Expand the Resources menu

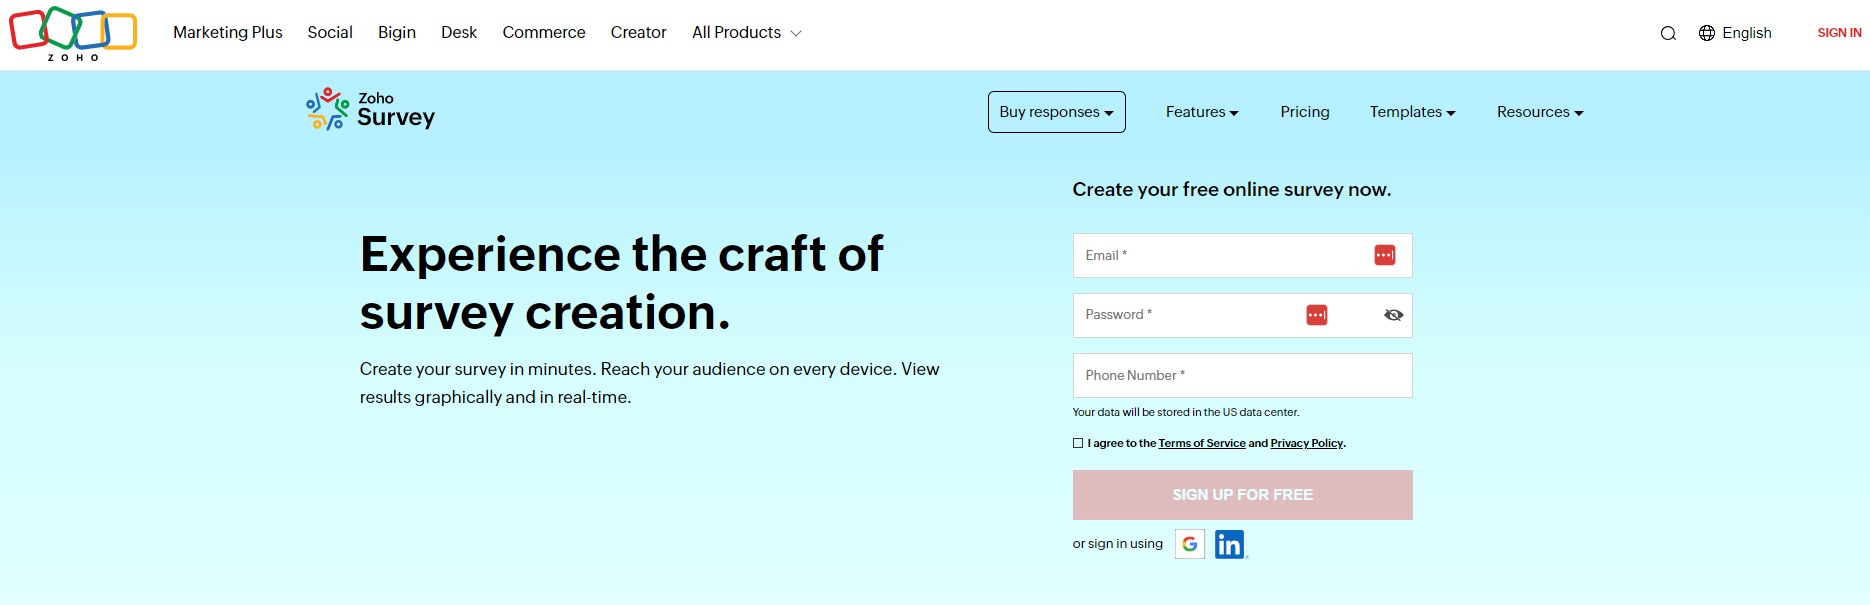(x=1540, y=112)
